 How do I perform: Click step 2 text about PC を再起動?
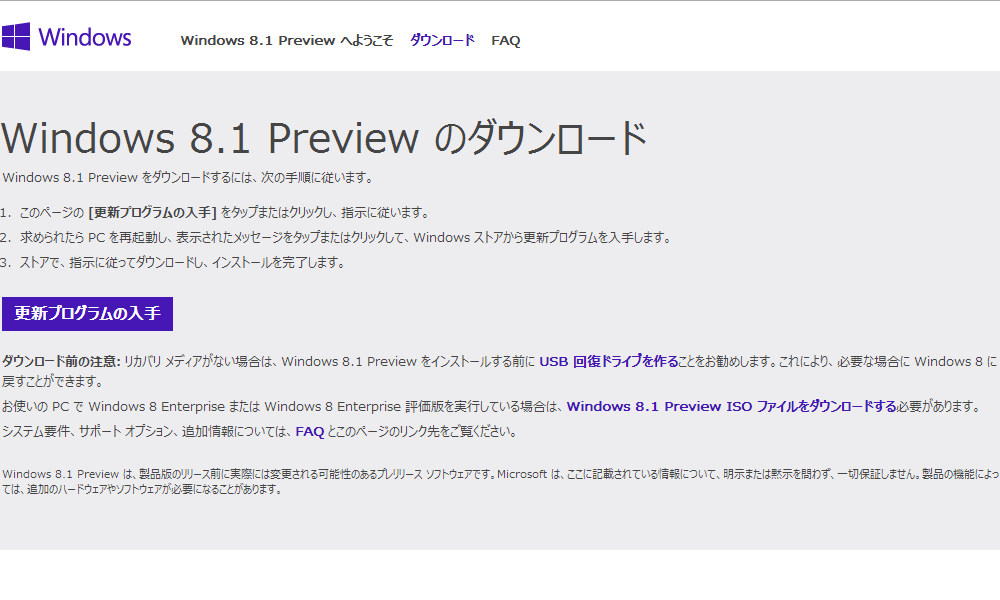346,237
